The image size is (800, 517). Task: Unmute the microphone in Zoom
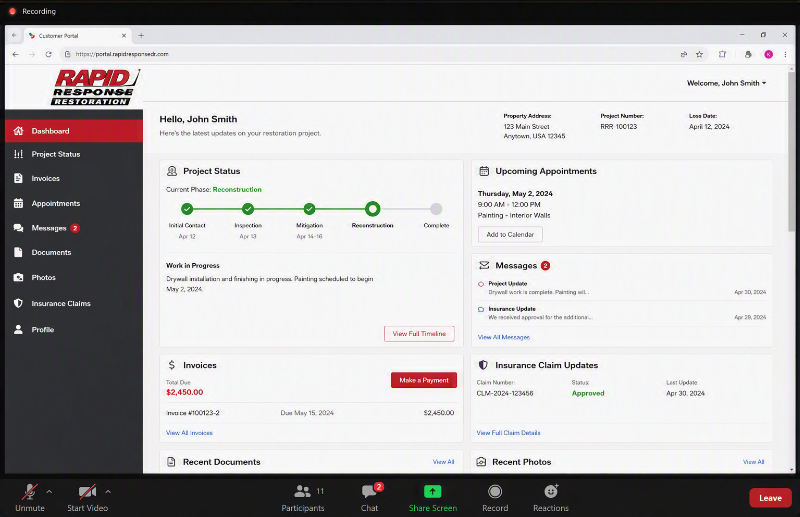pyautogui.click(x=30, y=498)
